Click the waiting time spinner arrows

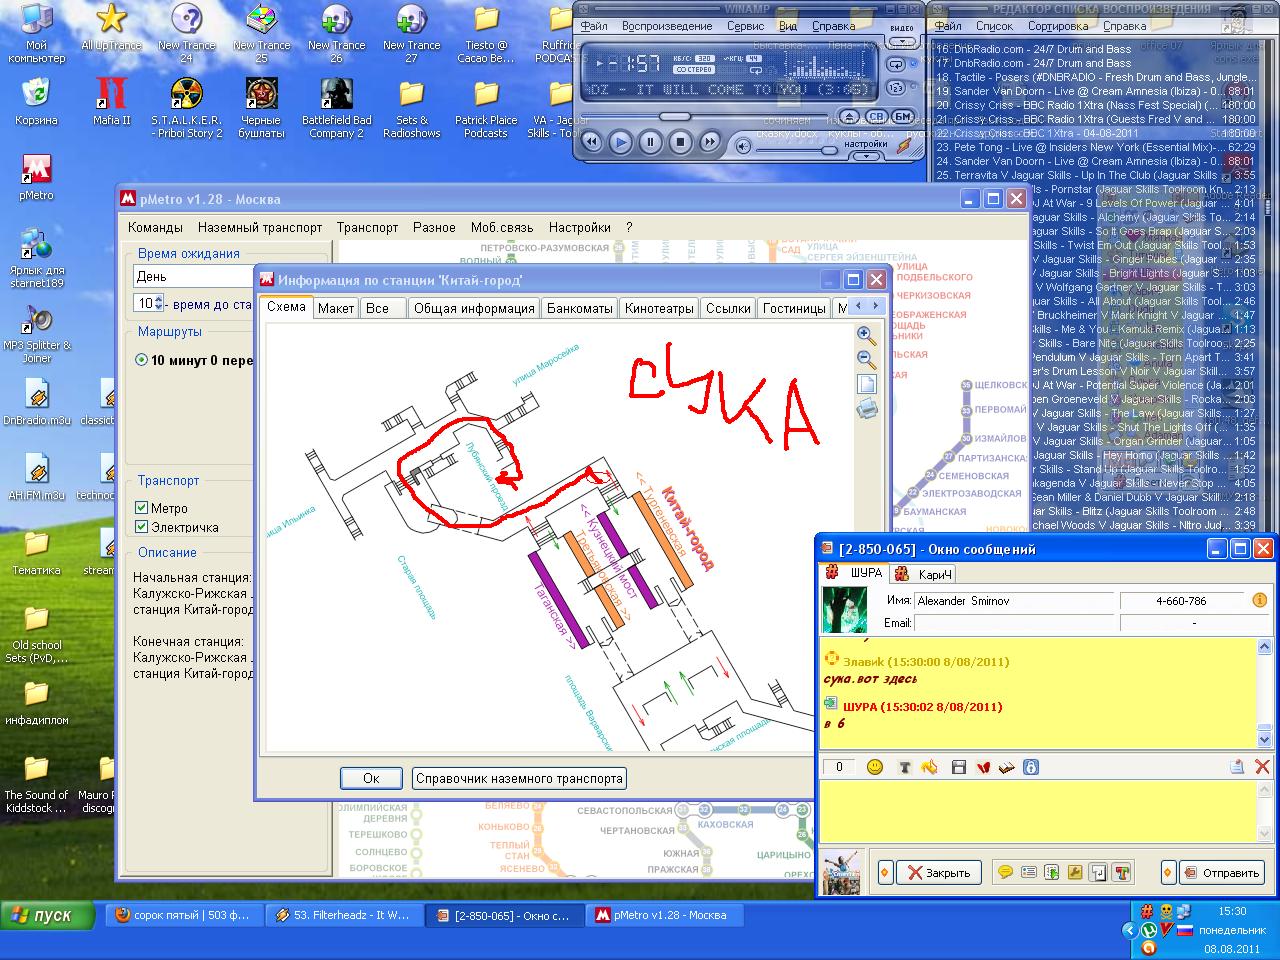(x=159, y=303)
